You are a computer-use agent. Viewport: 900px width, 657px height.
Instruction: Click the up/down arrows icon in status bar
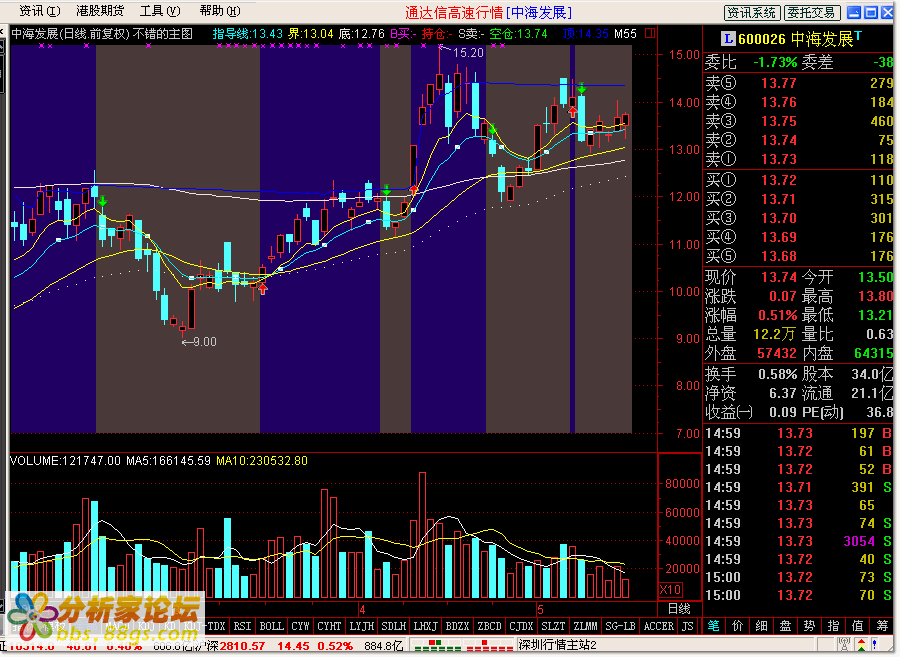[862, 645]
